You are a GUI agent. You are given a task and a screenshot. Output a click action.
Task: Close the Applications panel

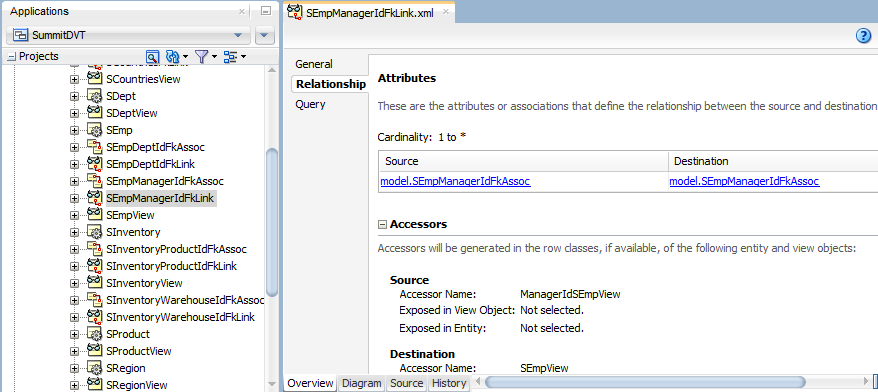tap(241, 11)
